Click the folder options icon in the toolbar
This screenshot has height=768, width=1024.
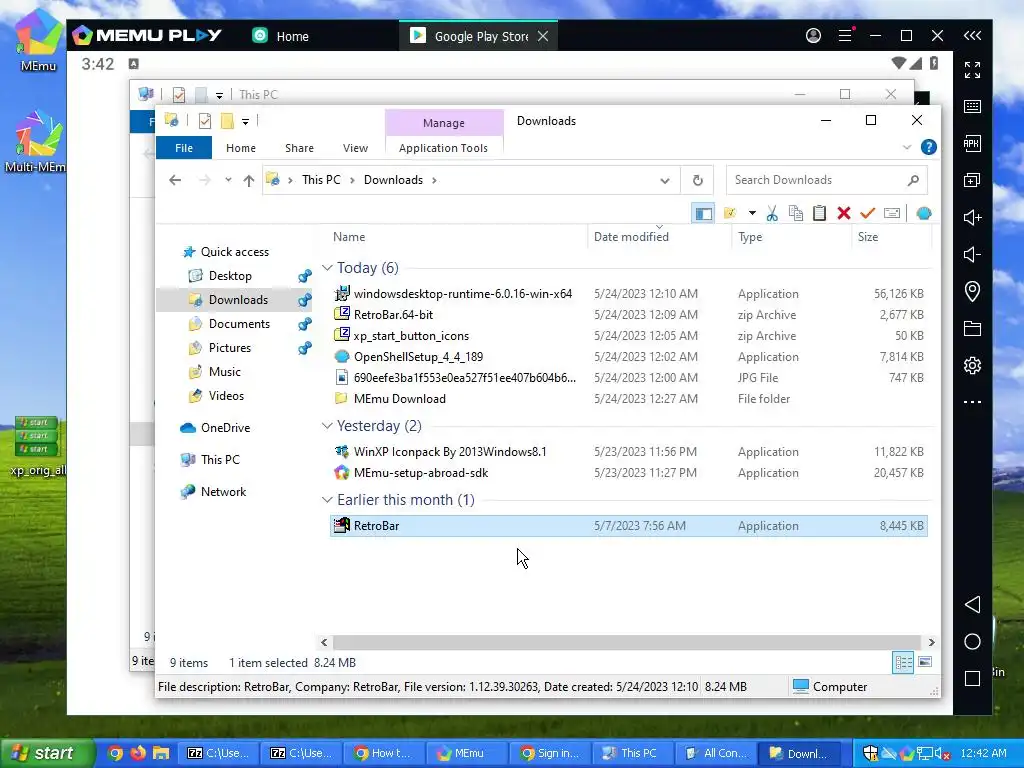[x=730, y=213]
